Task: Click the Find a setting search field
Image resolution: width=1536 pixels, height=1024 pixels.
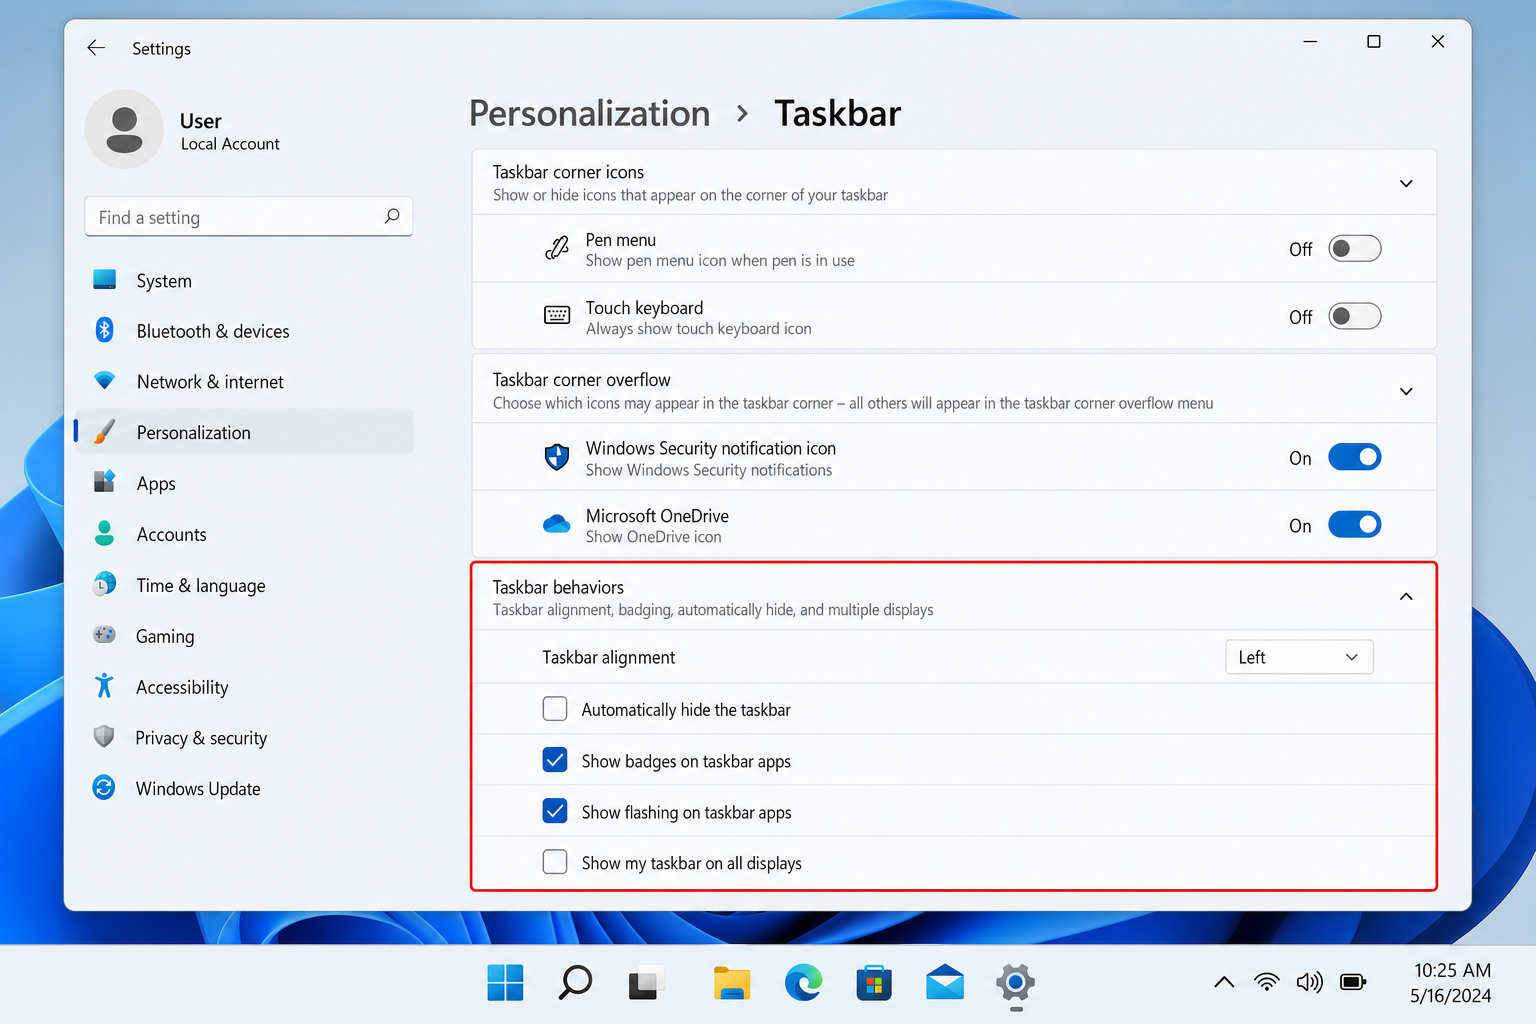Action: (x=249, y=217)
